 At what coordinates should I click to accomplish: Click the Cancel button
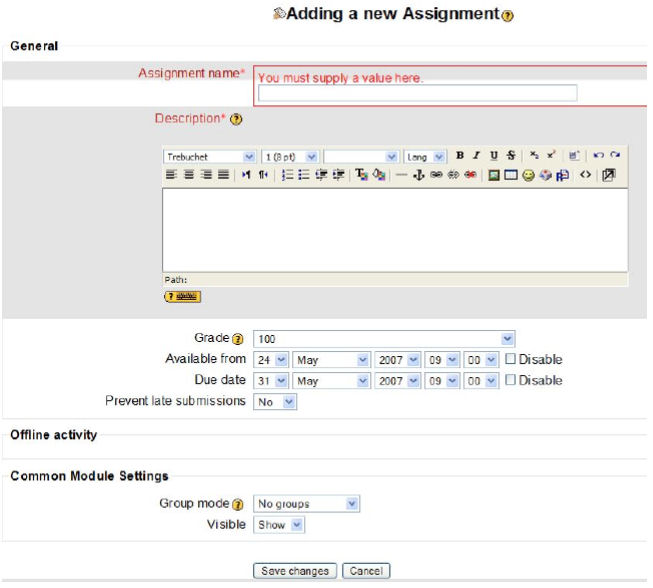365,571
